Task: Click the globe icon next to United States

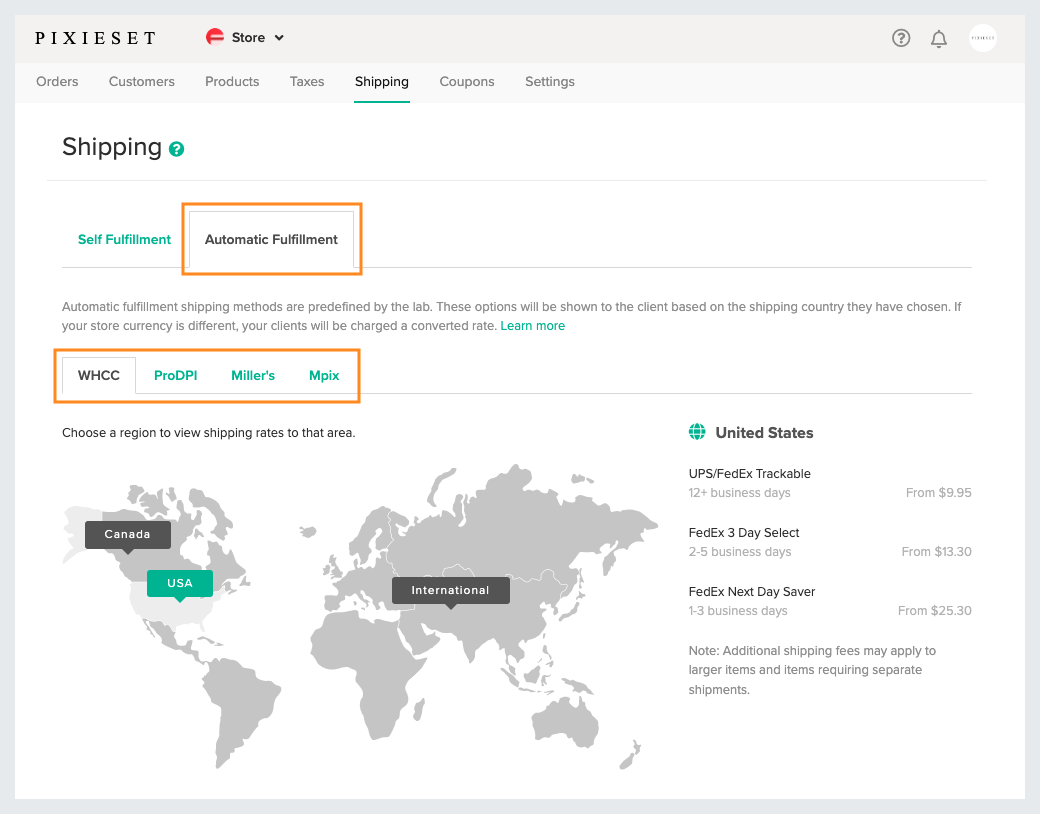Action: coord(697,432)
